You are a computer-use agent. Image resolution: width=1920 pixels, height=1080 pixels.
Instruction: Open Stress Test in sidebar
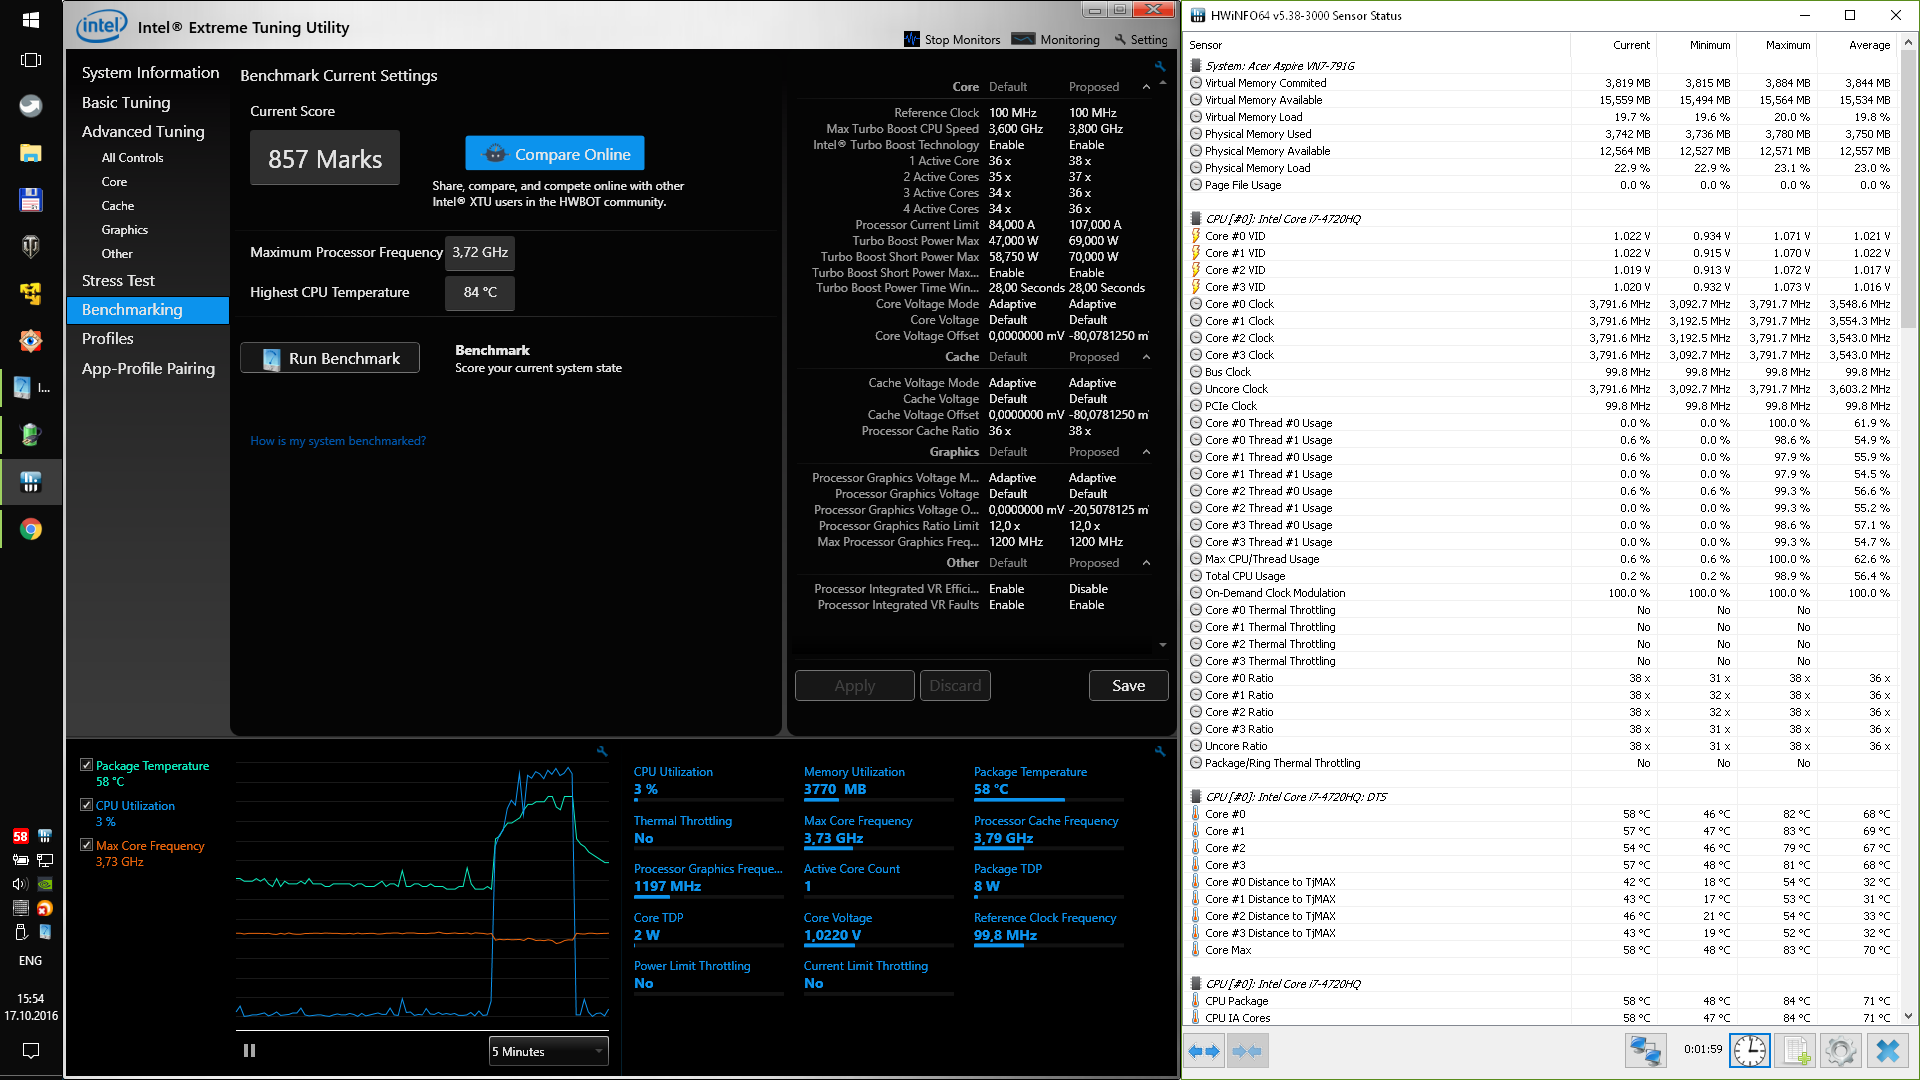point(118,281)
